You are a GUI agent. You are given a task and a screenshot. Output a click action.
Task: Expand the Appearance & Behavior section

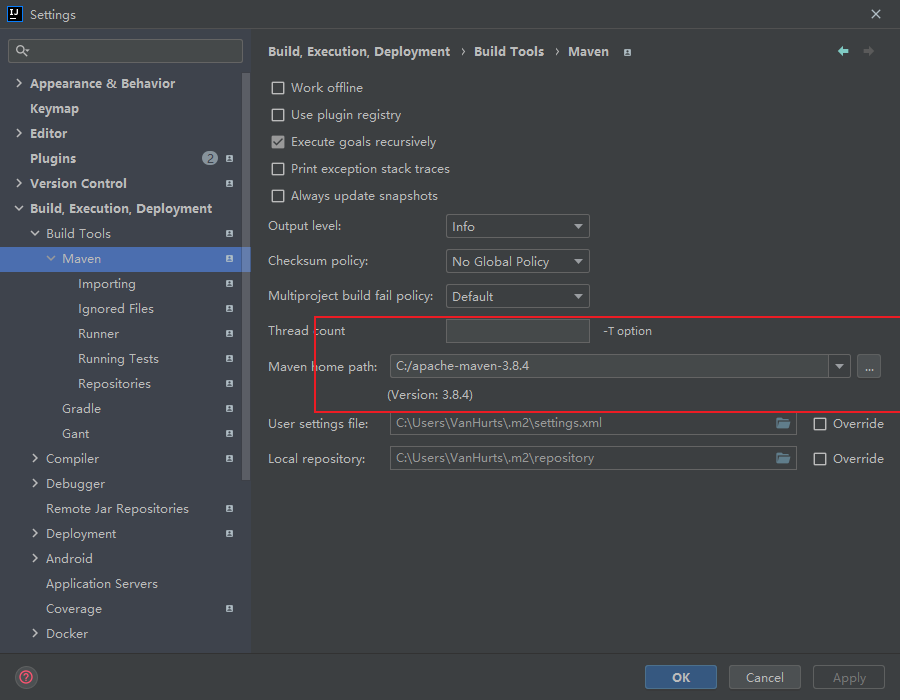click(x=19, y=83)
